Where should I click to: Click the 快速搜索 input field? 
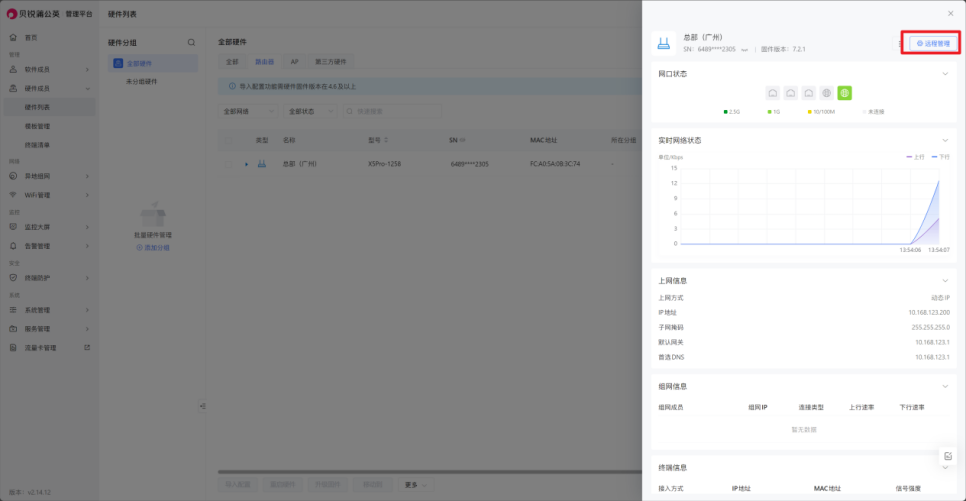390,111
